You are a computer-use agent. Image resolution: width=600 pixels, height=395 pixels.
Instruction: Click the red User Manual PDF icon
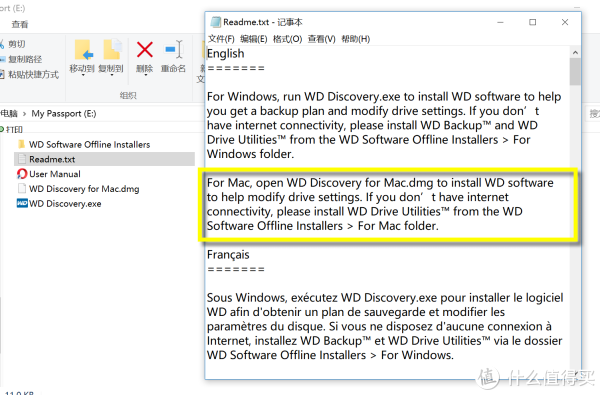point(22,174)
